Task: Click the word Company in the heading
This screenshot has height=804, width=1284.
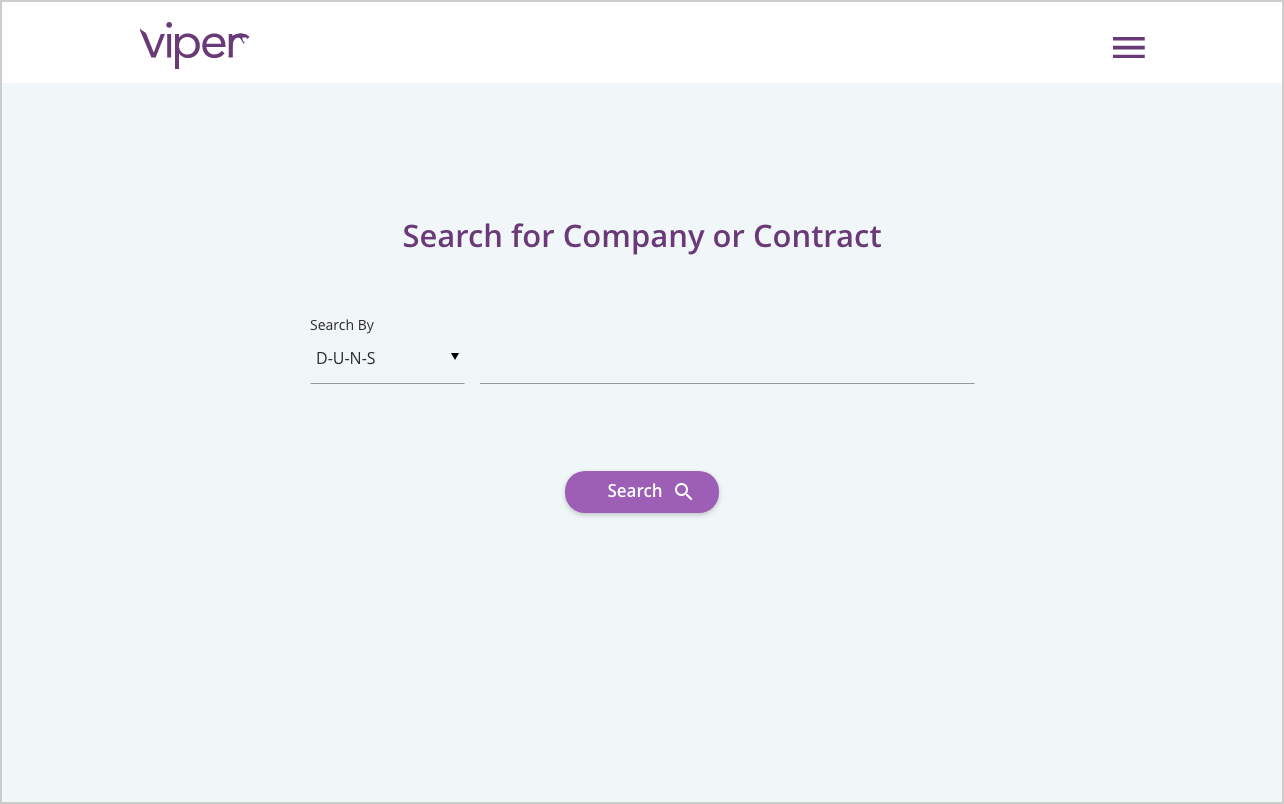Action: point(633,237)
